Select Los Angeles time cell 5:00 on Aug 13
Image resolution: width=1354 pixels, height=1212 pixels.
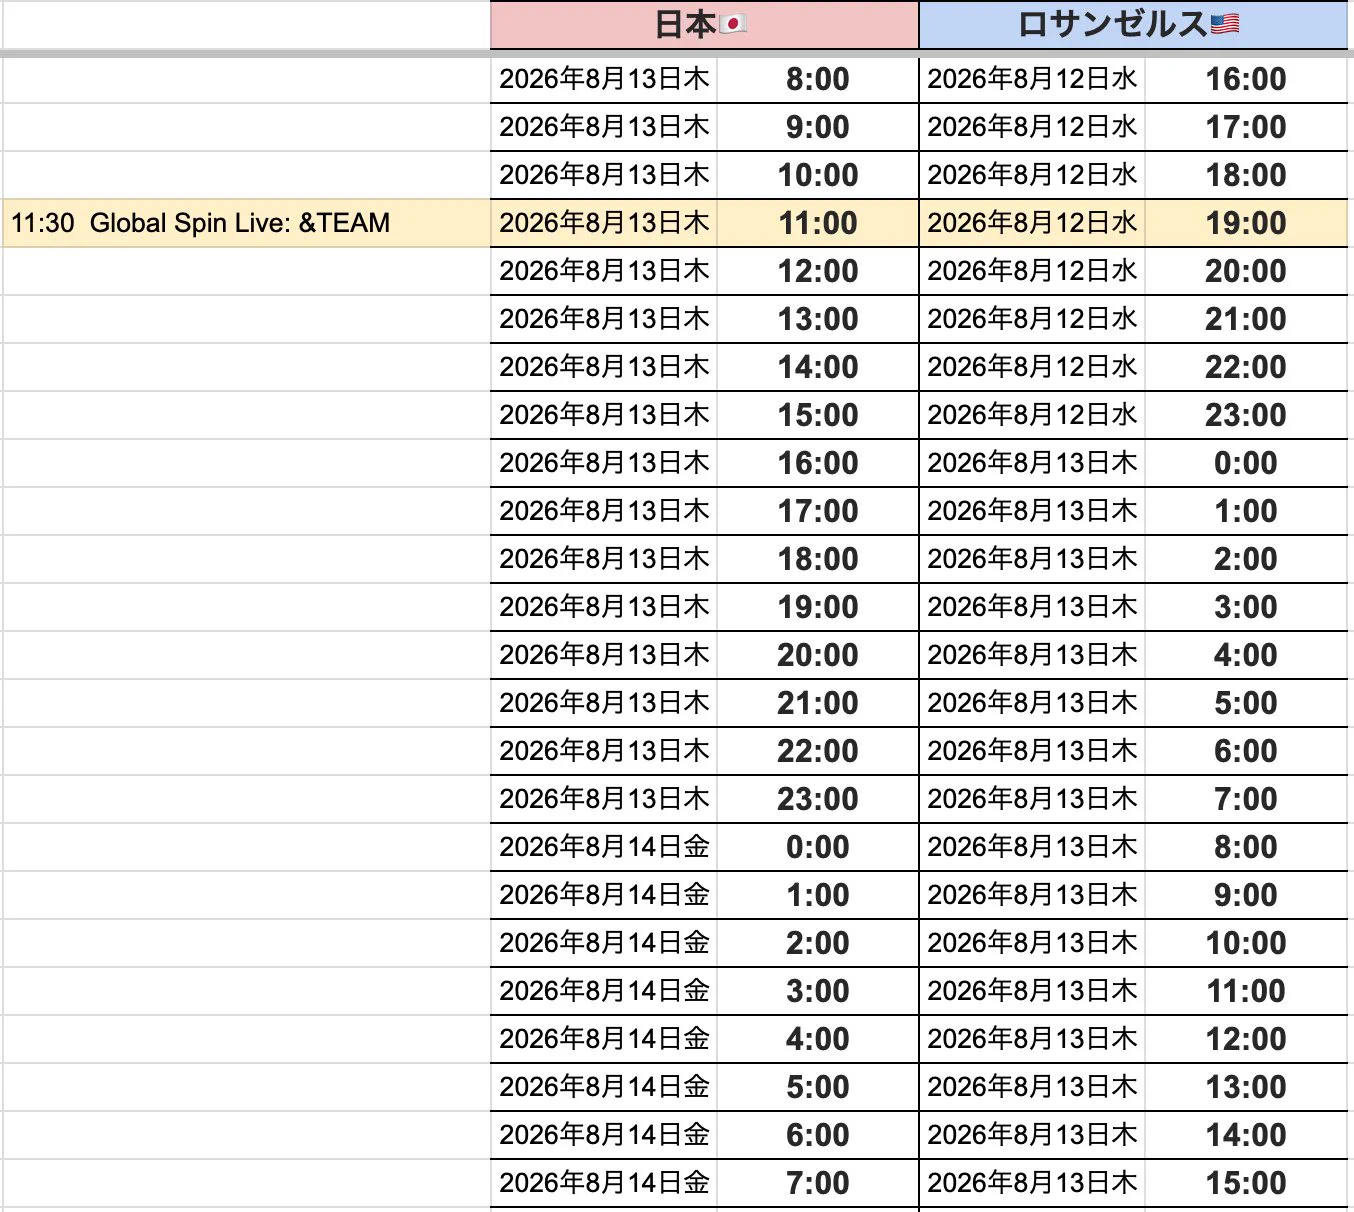(x=1246, y=703)
